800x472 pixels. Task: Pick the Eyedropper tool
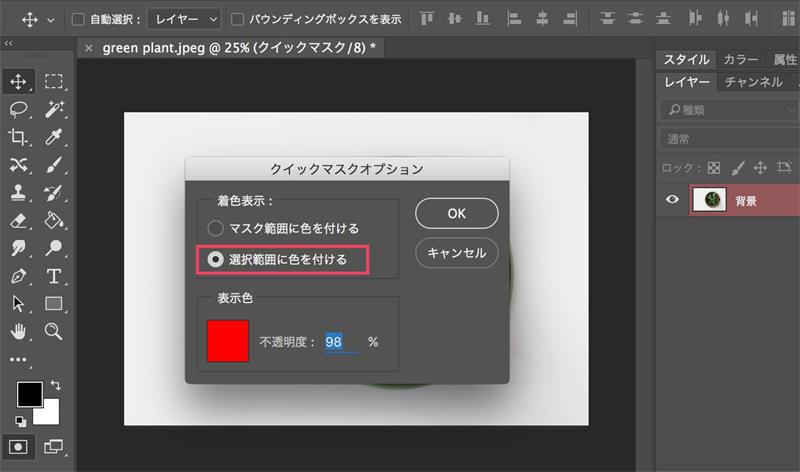[x=54, y=137]
